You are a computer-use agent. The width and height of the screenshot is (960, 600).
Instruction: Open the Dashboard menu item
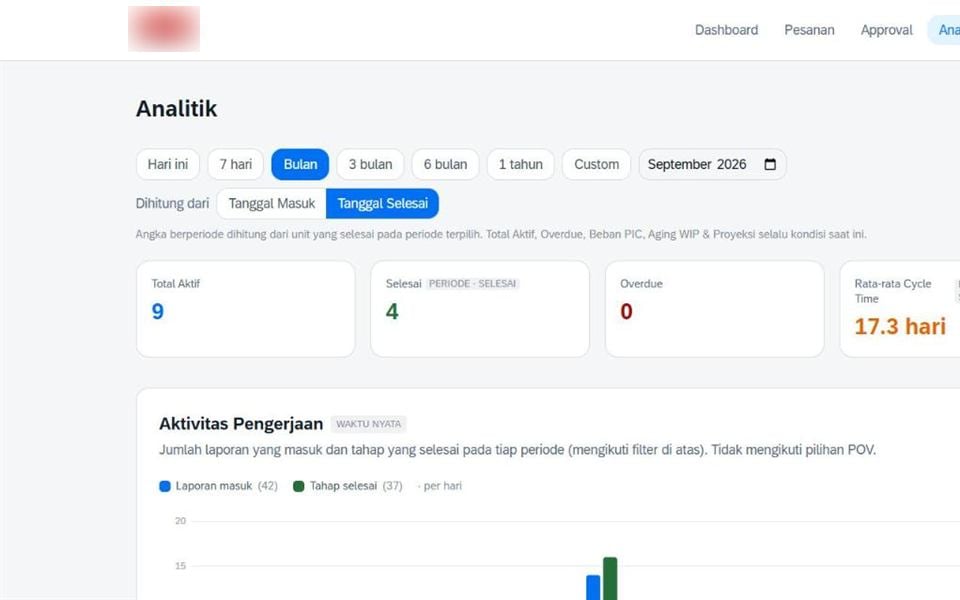point(726,30)
